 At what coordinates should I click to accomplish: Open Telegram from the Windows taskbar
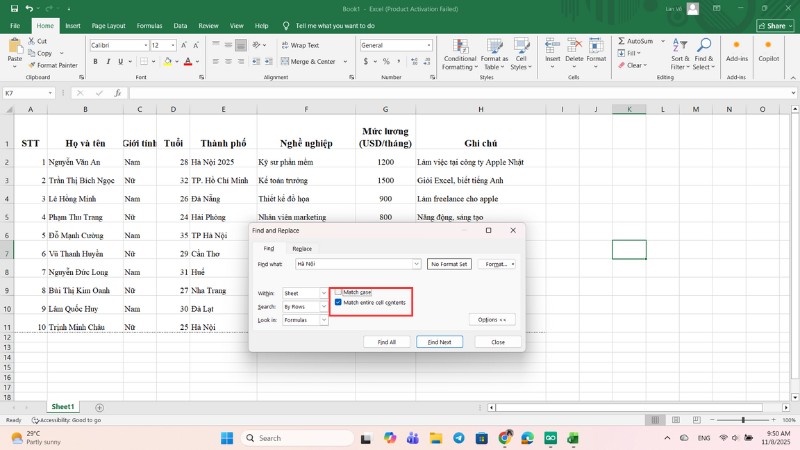tap(458, 438)
